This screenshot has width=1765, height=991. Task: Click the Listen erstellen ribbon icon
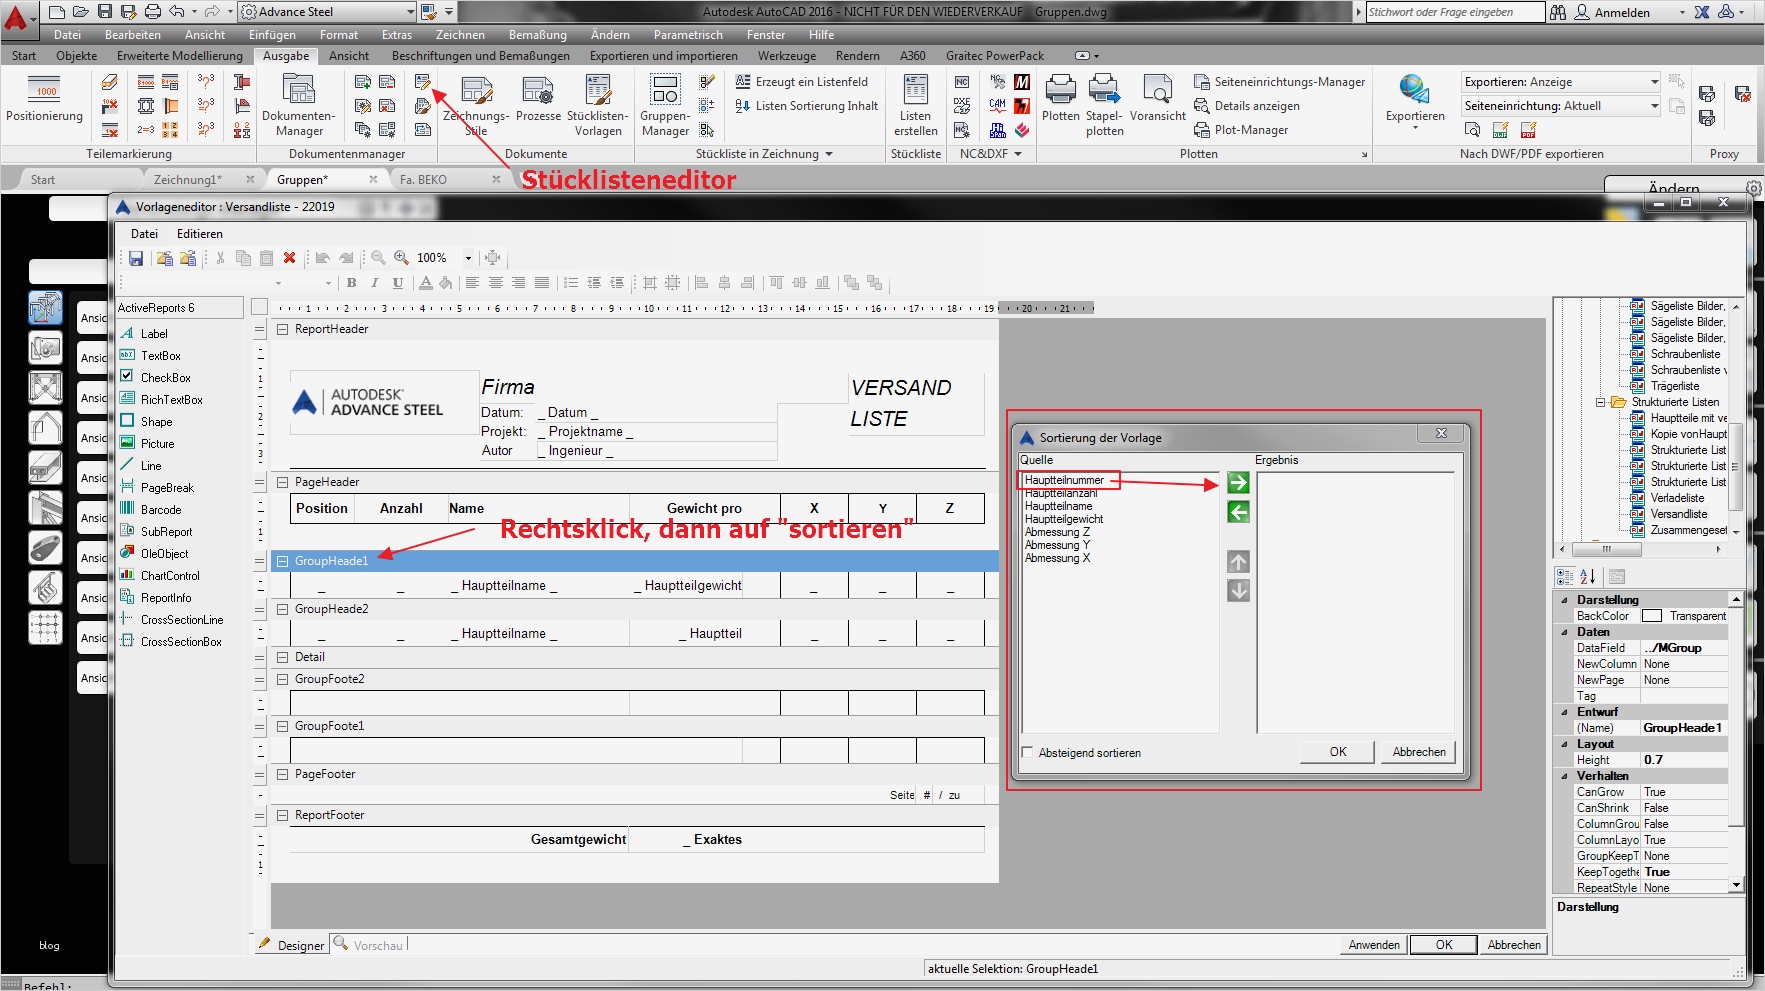916,104
